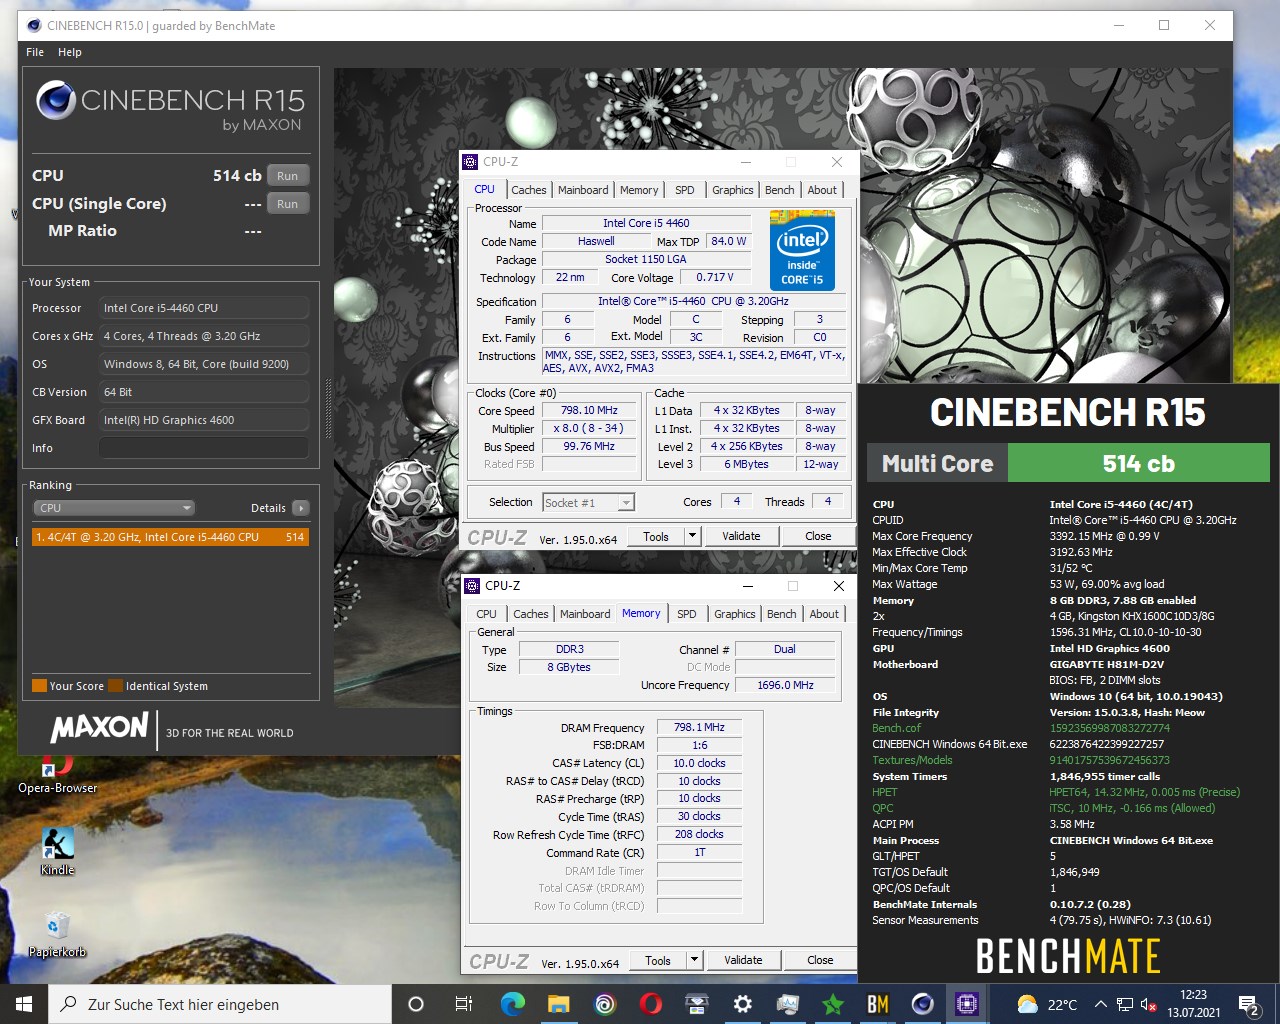The image size is (1280, 1024).
Task: Click the green 'Textures/Models' entry in BenchMate
Action: tap(912, 760)
